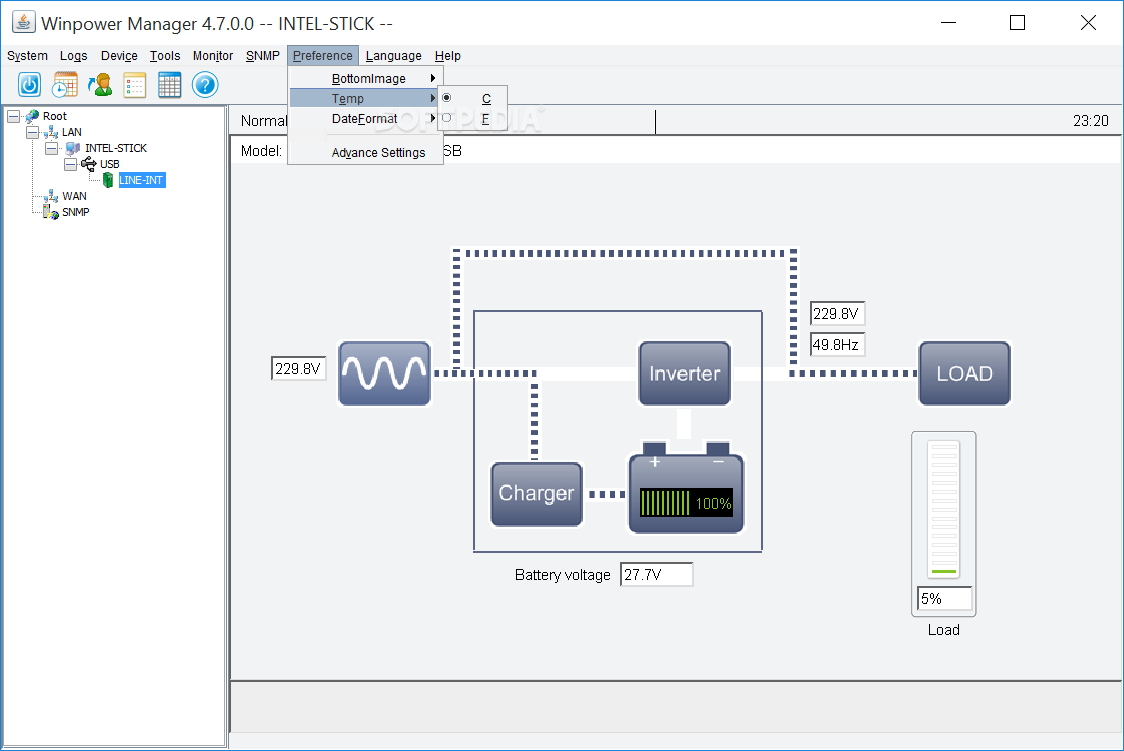1124x751 pixels.
Task: Expand the DateFormat submenu arrow
Action: coord(433,118)
